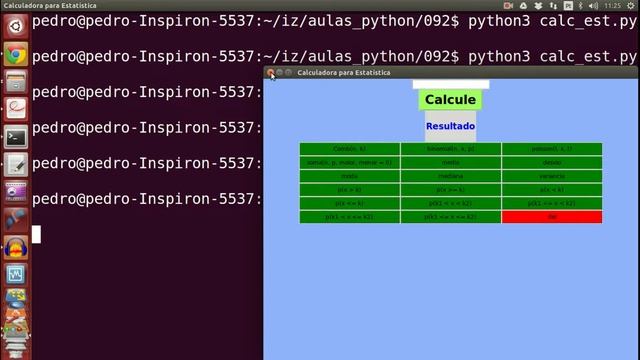Open the Google Drive indicator in top panel

(523, 6)
